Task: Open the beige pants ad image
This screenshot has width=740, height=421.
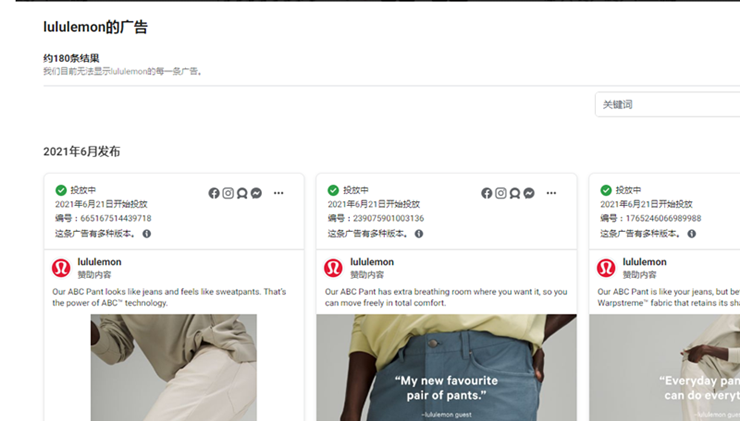Action: click(x=174, y=368)
